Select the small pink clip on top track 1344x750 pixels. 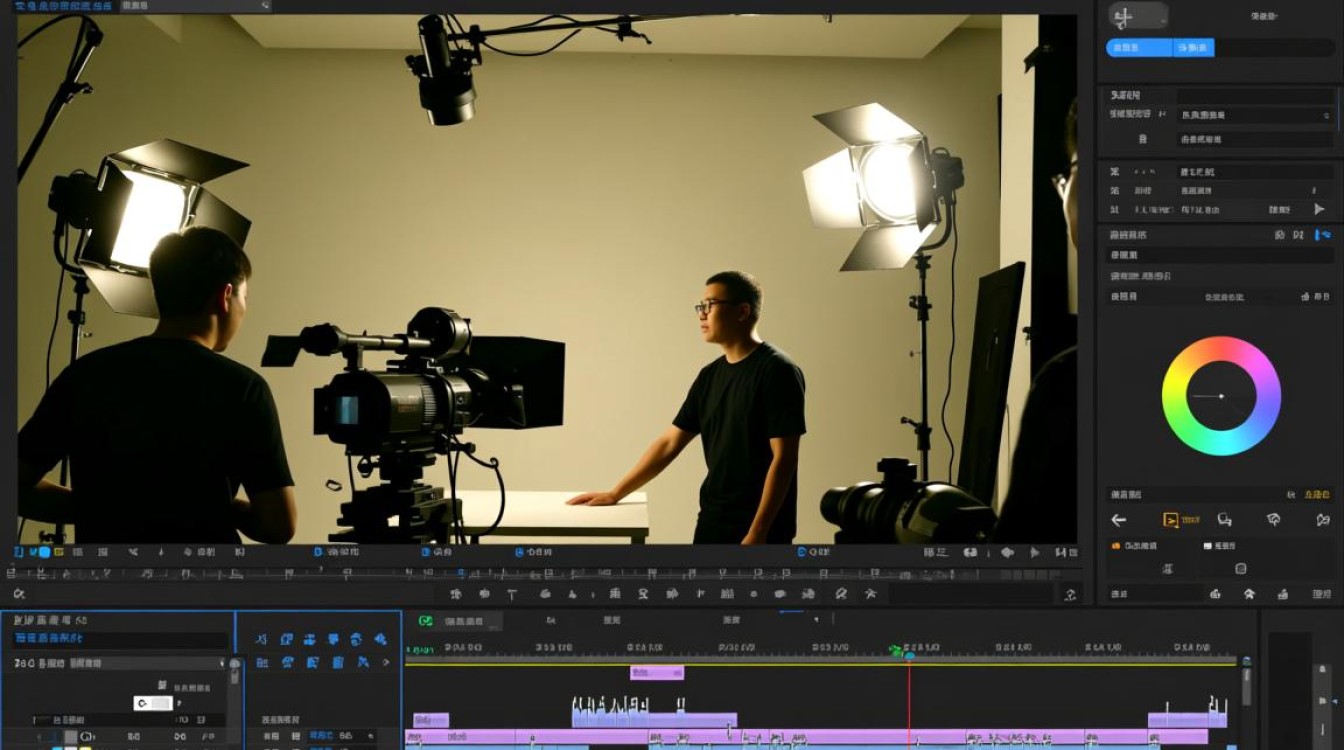[x=657, y=673]
